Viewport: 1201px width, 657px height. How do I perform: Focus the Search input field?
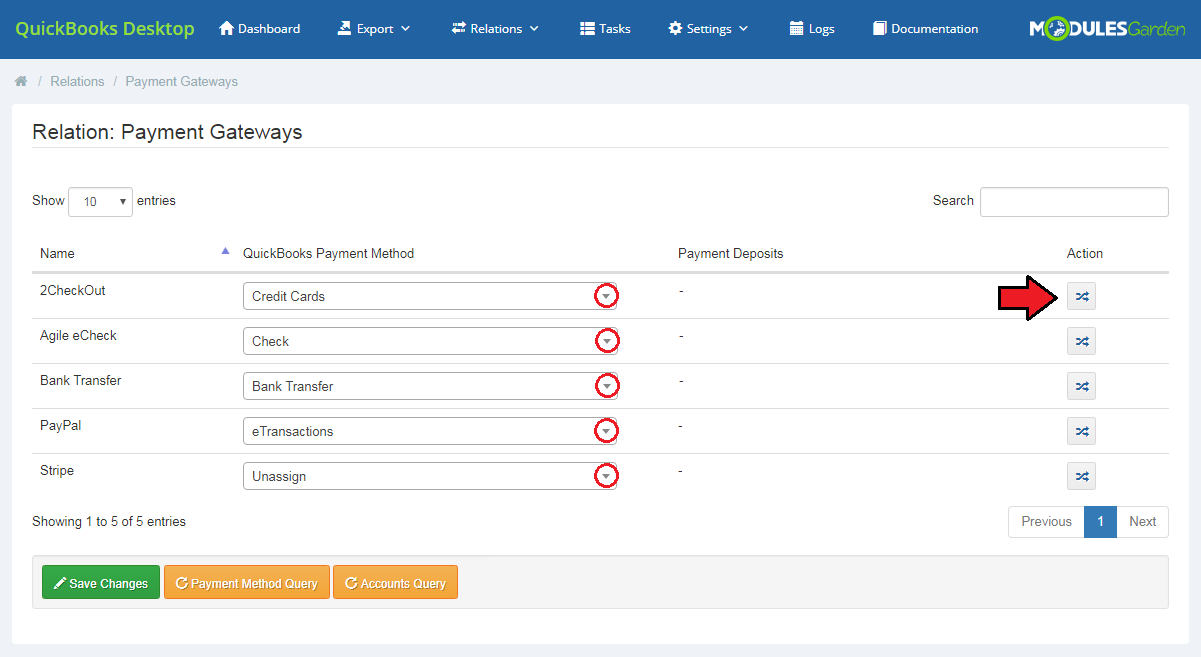pyautogui.click(x=1074, y=201)
